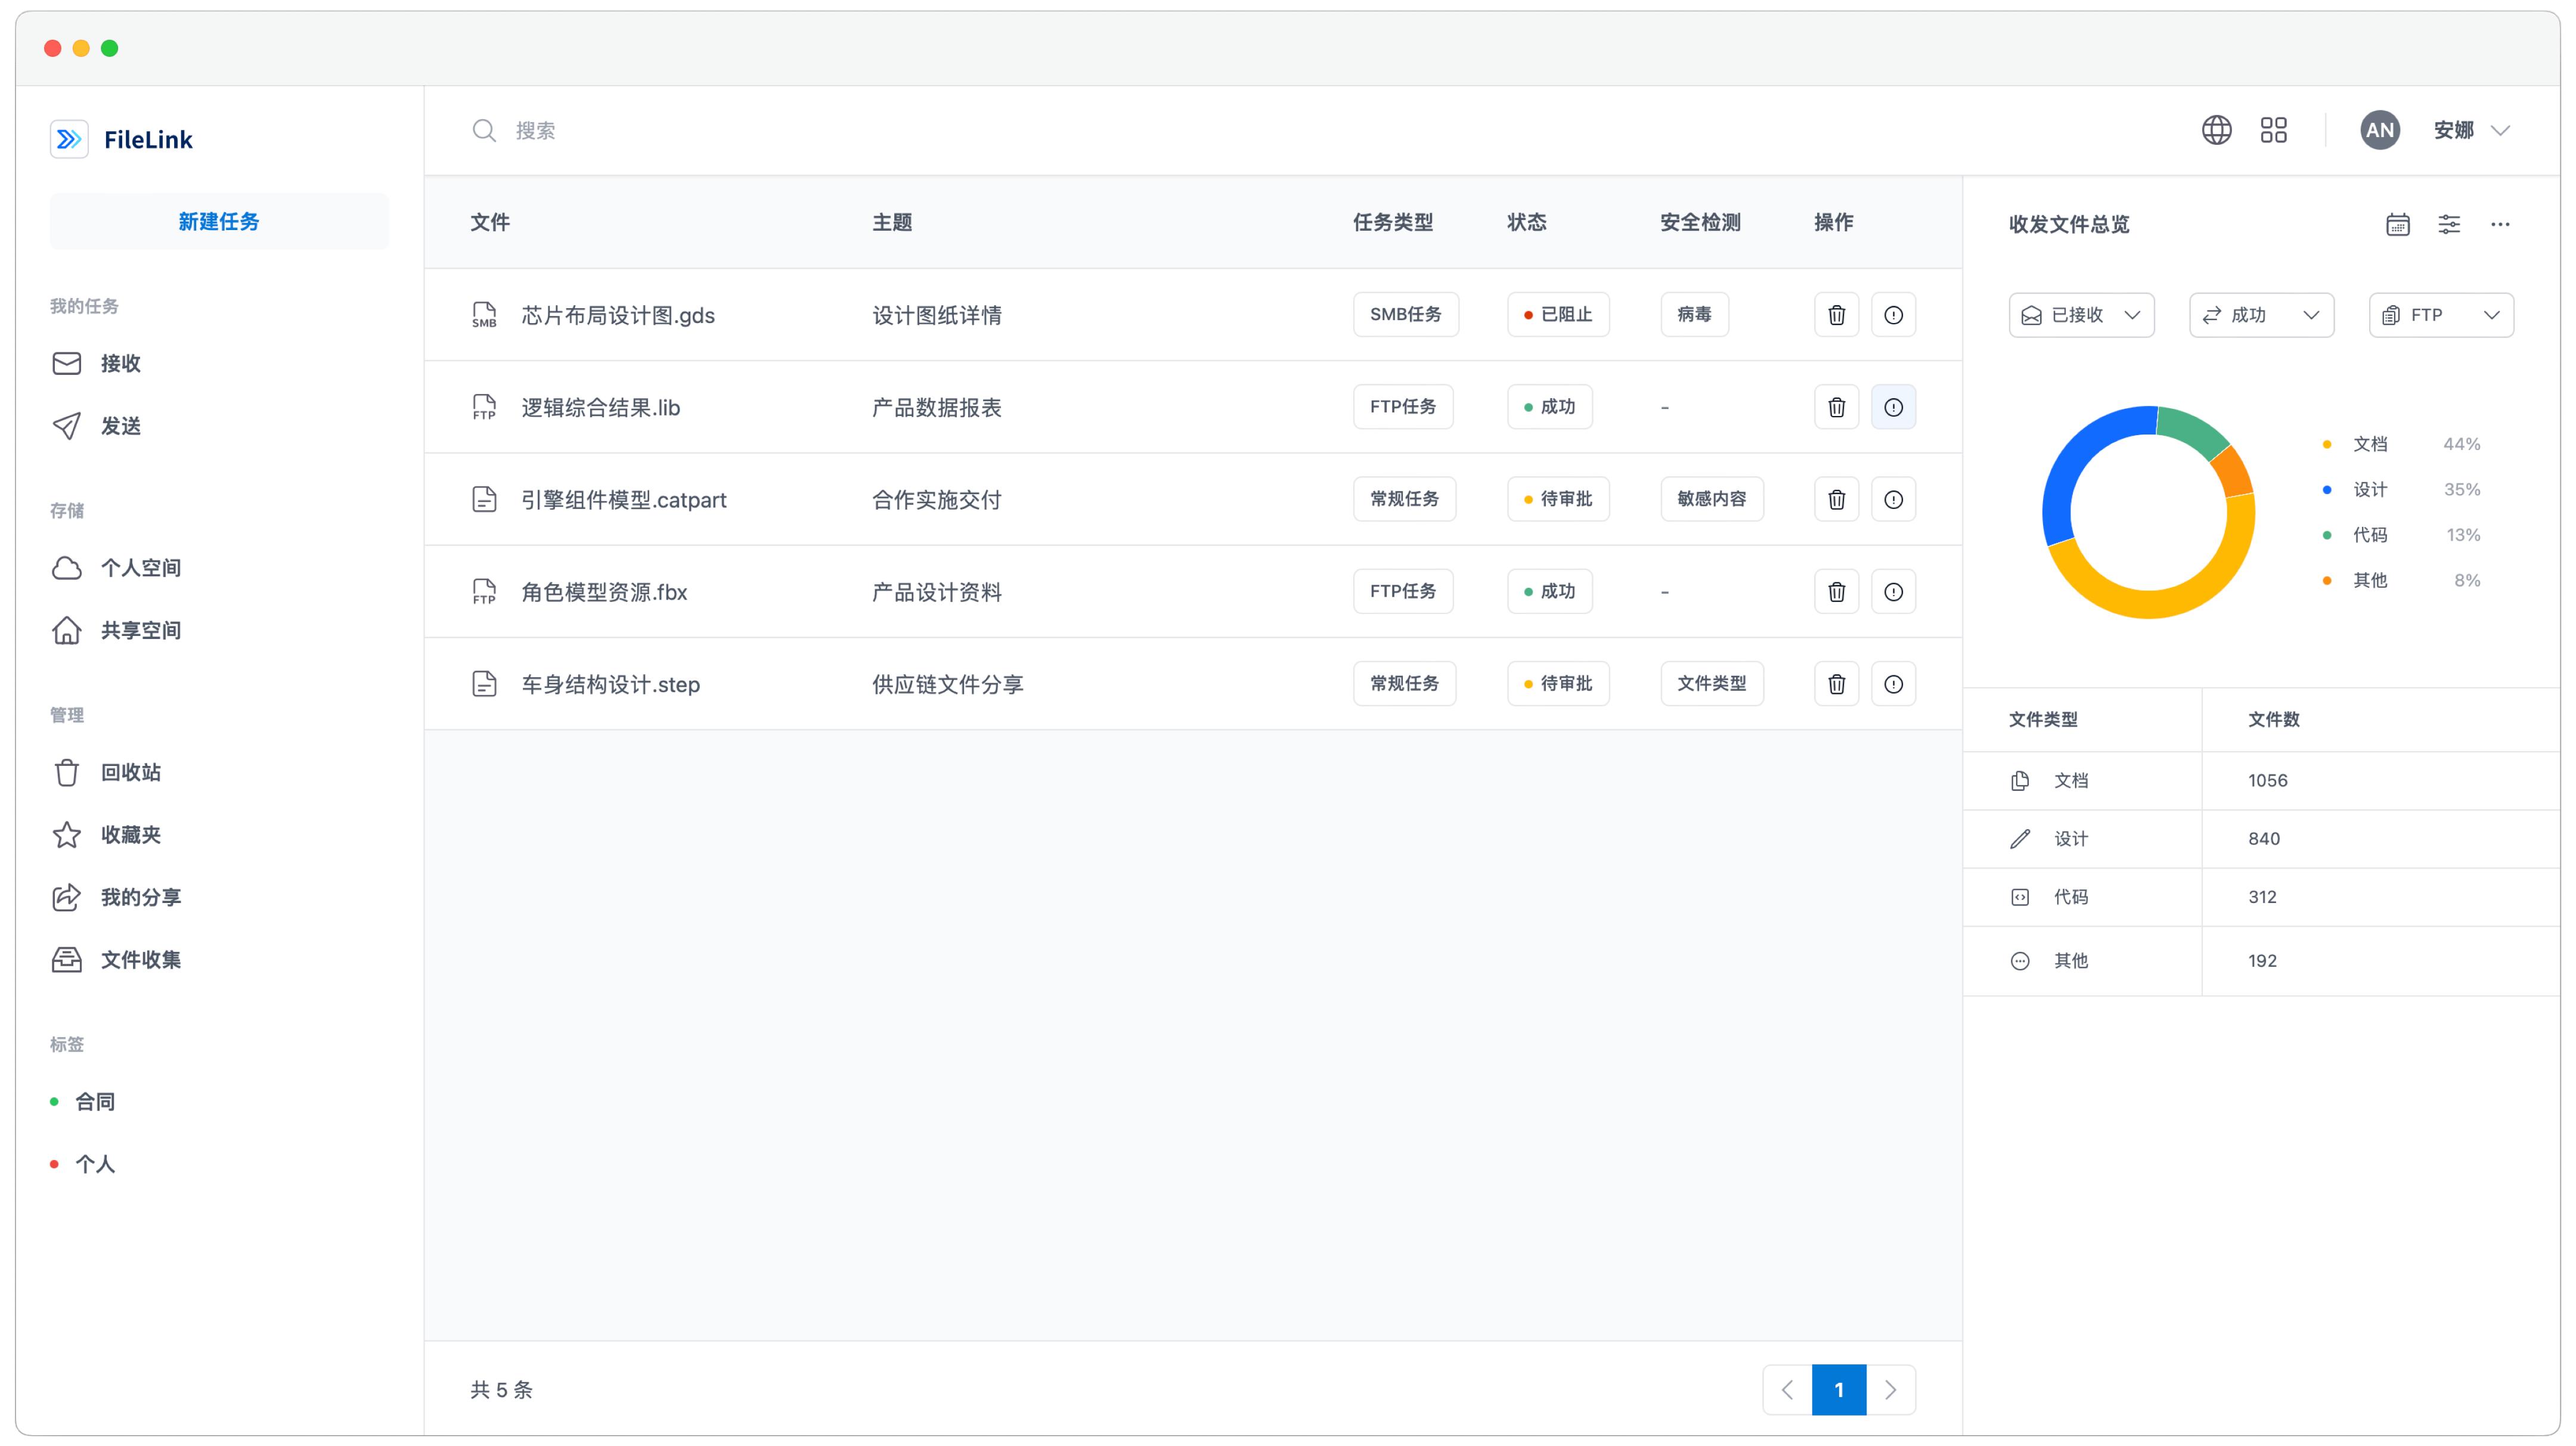Open filter sliders icon in 收发文件总览

(x=2449, y=224)
